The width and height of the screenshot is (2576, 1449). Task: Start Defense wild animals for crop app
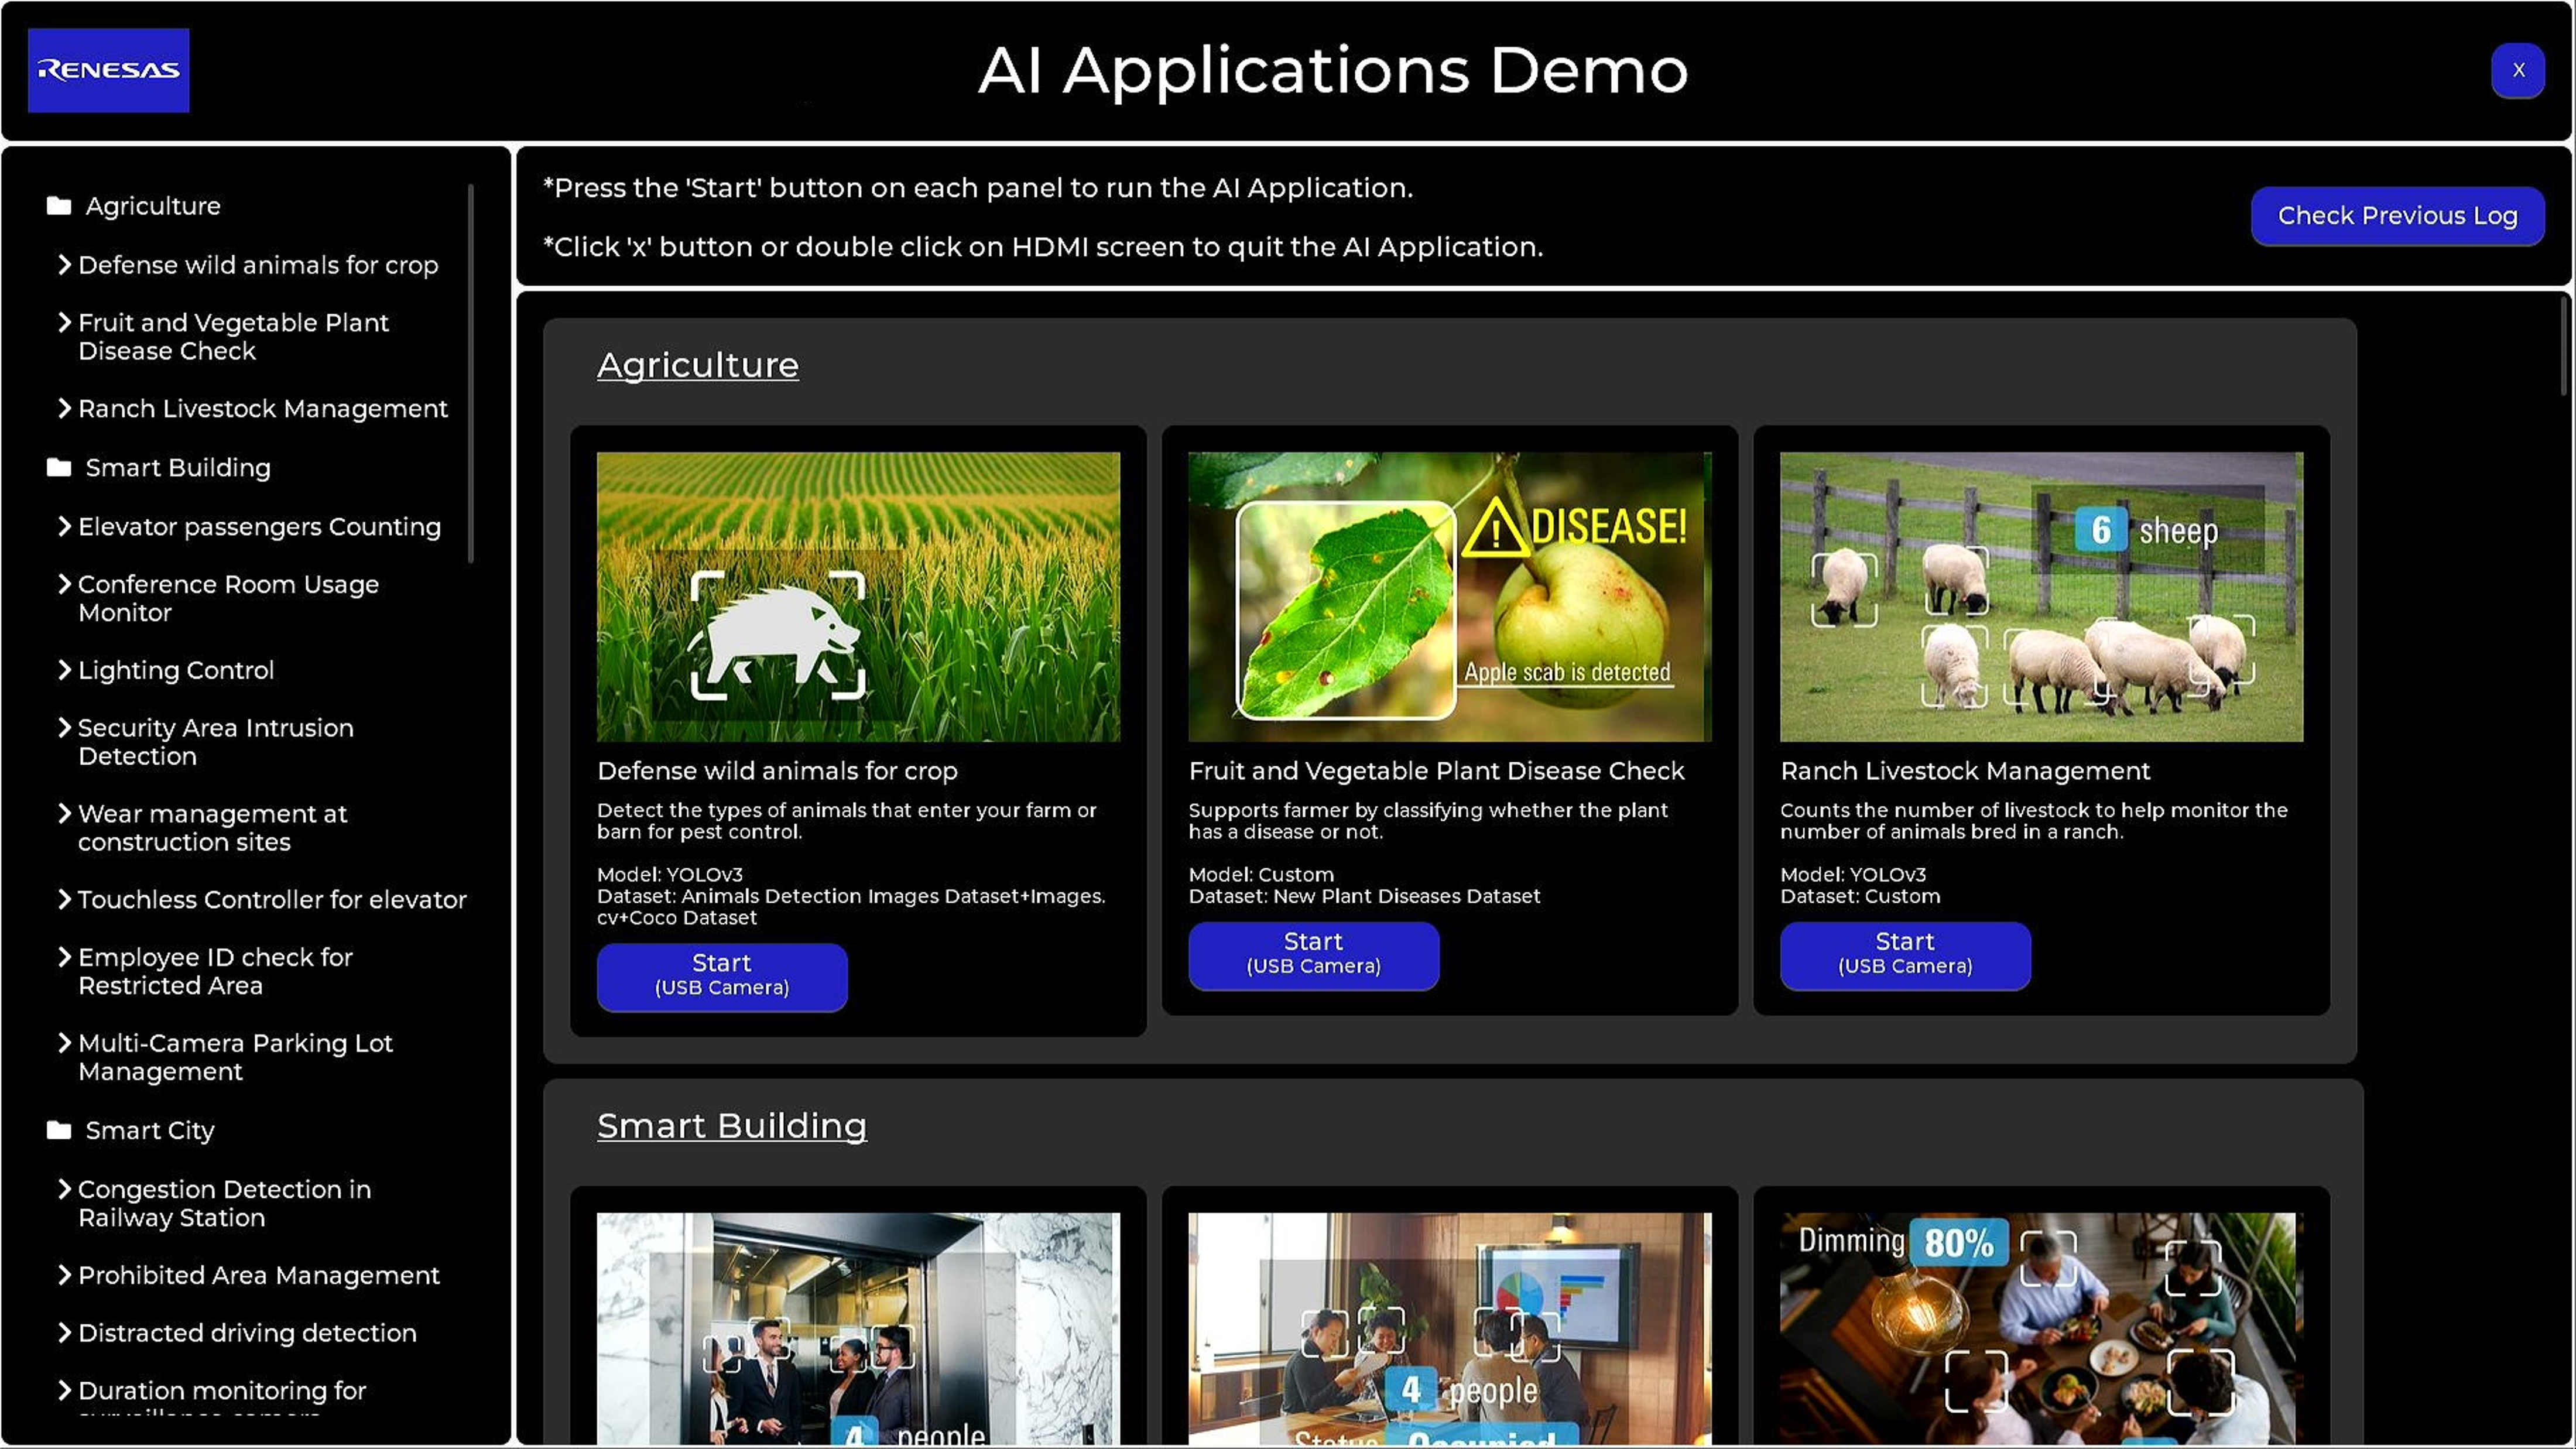tap(721, 975)
